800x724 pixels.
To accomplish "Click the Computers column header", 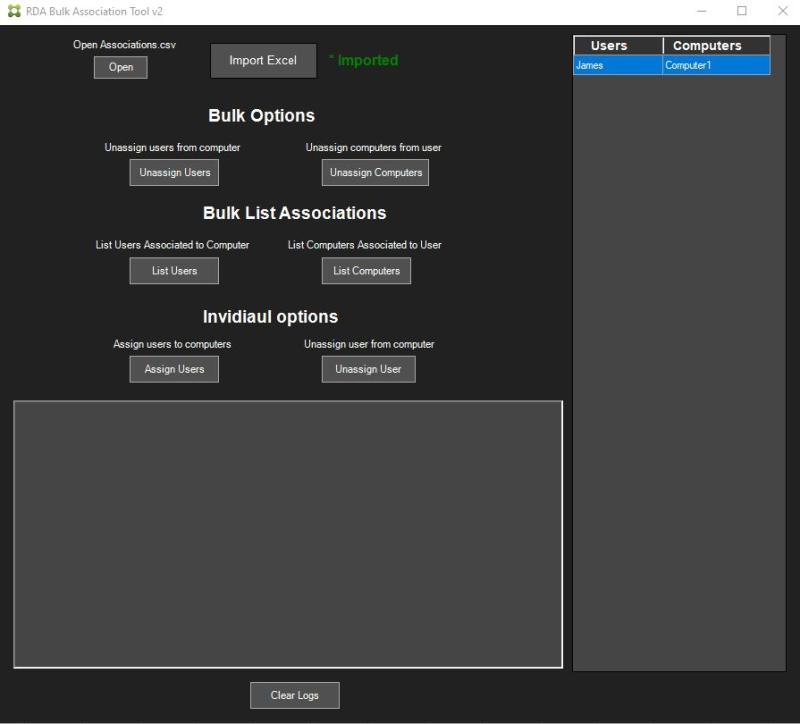I will 716,45.
